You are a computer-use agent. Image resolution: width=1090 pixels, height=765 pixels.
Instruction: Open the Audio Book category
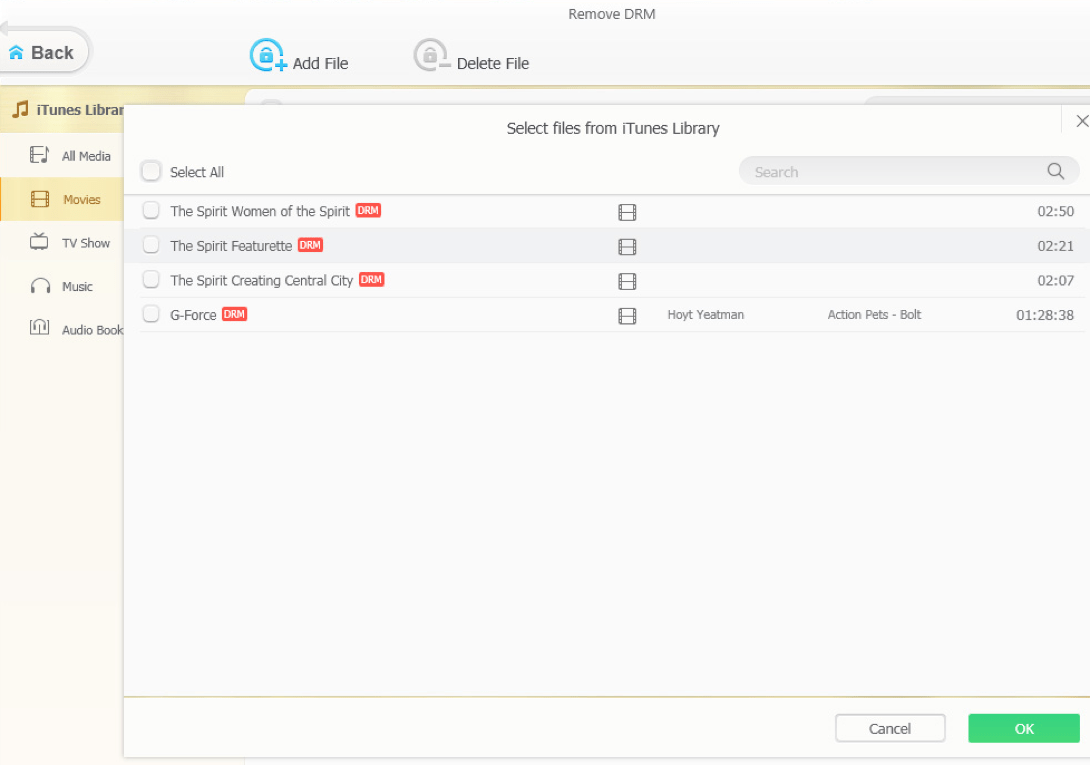[36, 329]
